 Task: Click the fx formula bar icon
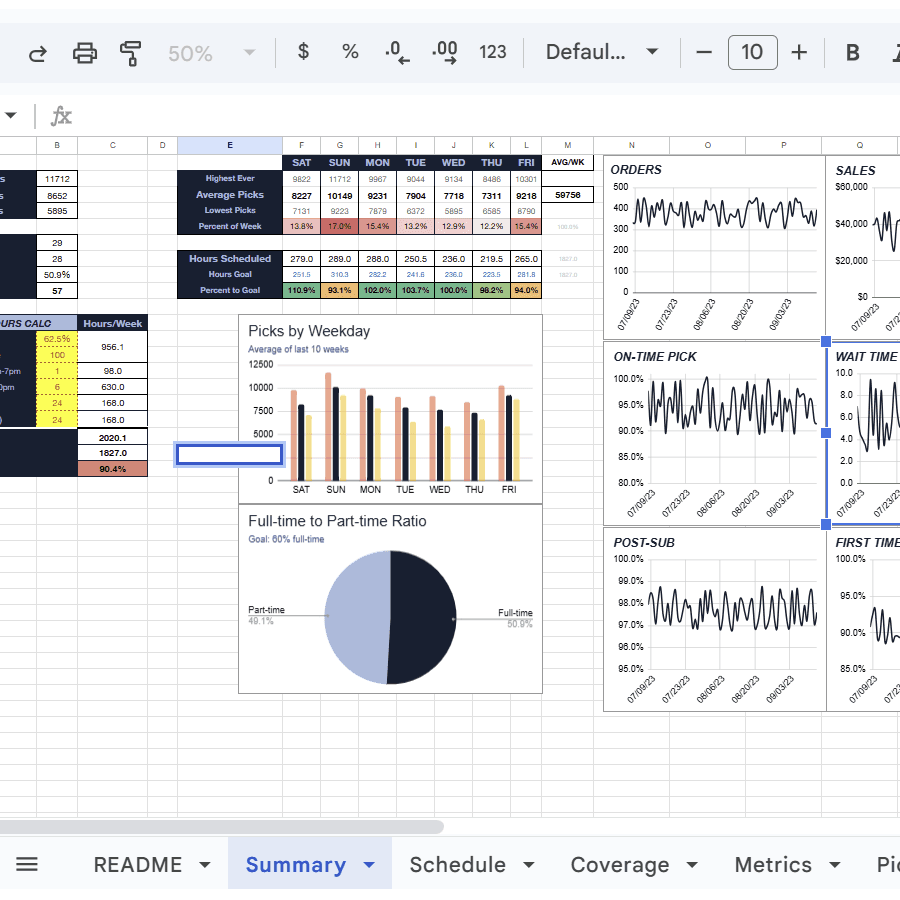tap(61, 116)
